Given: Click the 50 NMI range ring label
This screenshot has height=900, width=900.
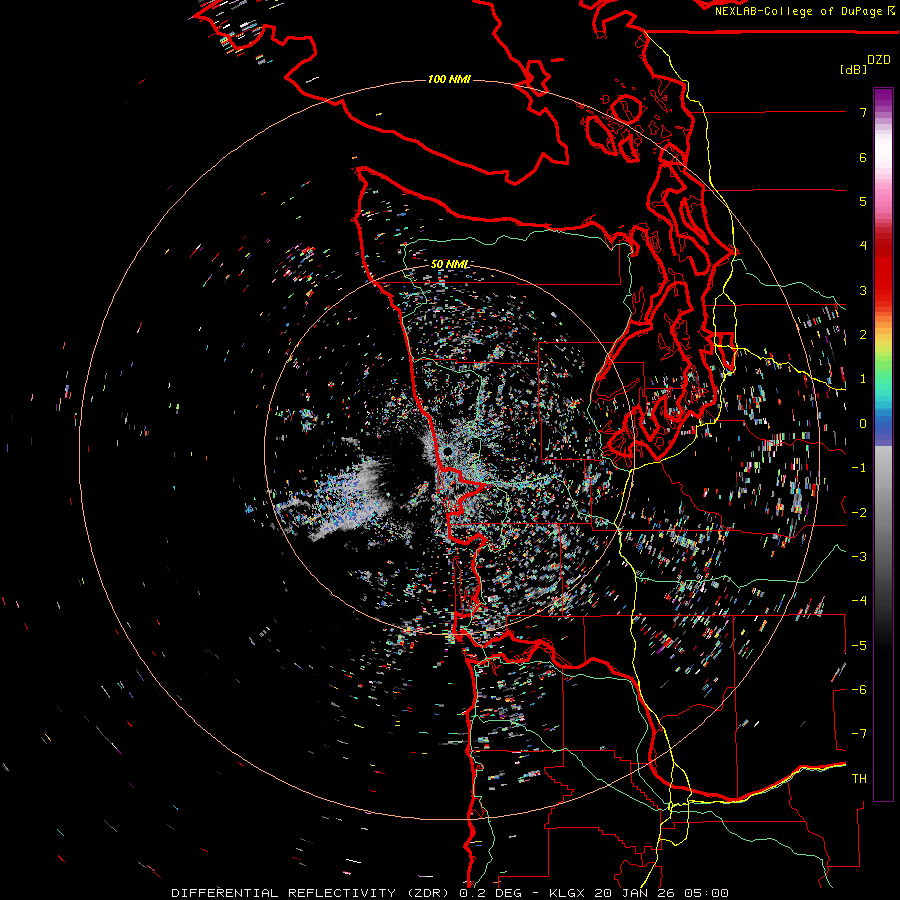Looking at the screenshot, I should pos(449,264).
